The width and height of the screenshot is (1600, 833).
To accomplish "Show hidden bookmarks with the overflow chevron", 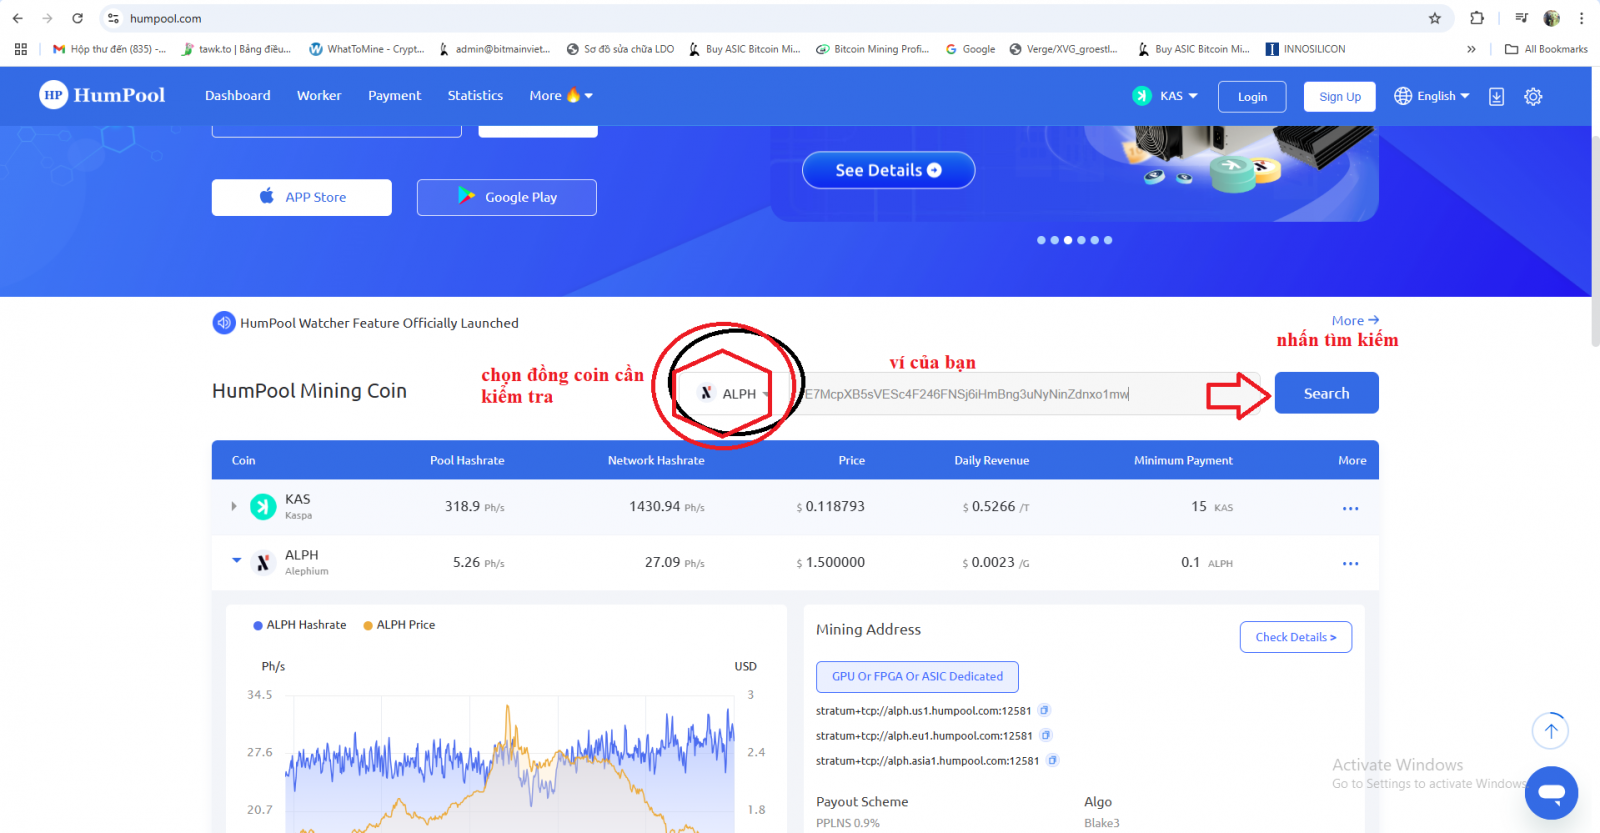I will 1471,49.
